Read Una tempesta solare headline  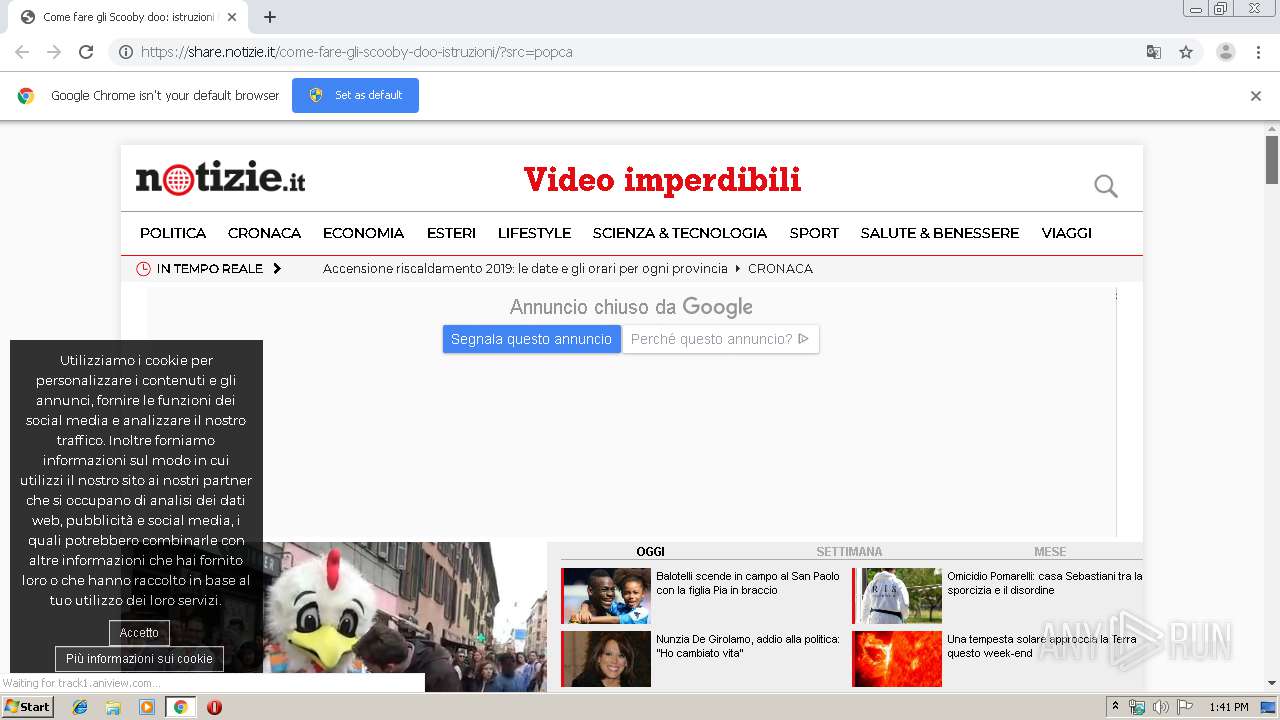pos(1042,646)
